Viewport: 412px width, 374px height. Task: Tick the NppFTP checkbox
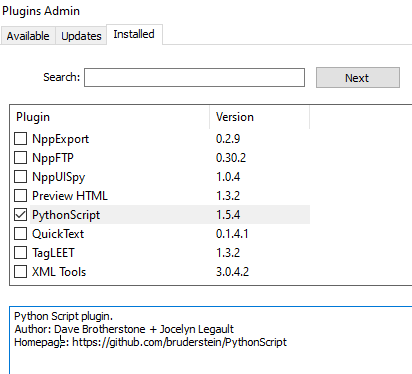coord(20,158)
